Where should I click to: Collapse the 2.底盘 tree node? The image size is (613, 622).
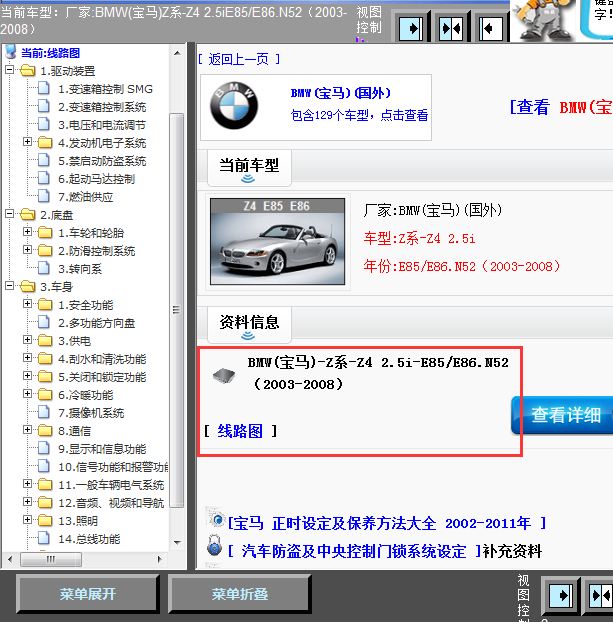coord(10,214)
